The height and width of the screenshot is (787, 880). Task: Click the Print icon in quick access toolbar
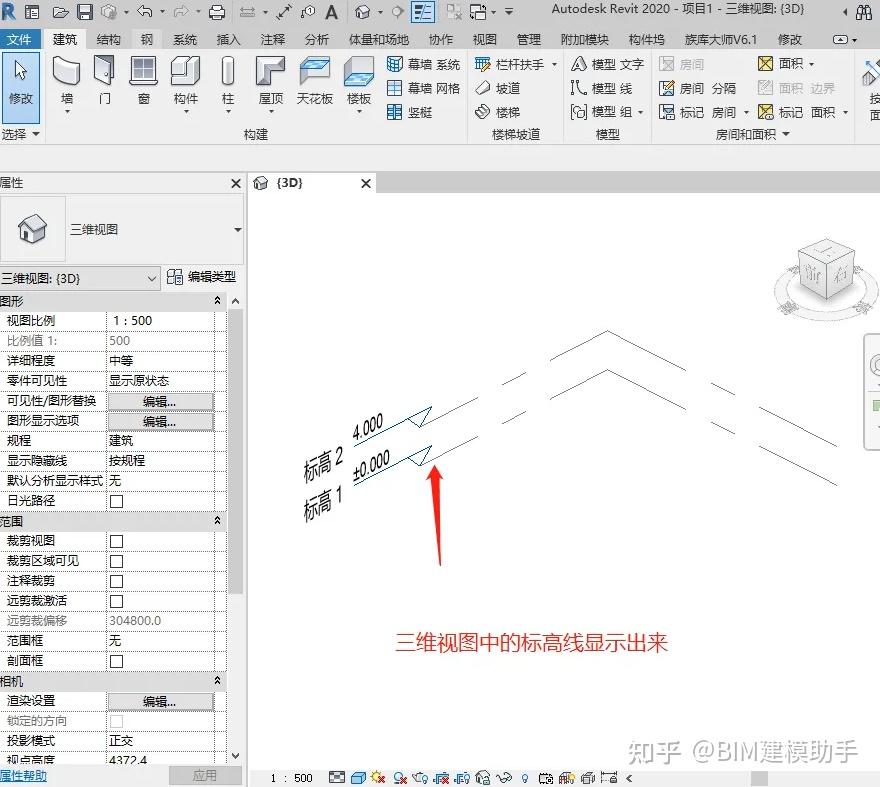tap(217, 11)
